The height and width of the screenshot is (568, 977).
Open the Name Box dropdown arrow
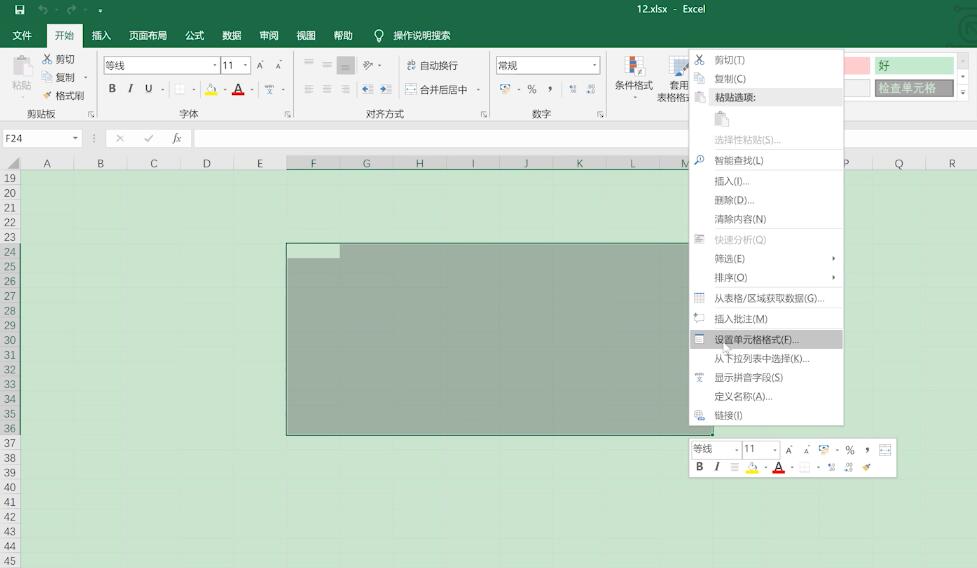coord(75,138)
